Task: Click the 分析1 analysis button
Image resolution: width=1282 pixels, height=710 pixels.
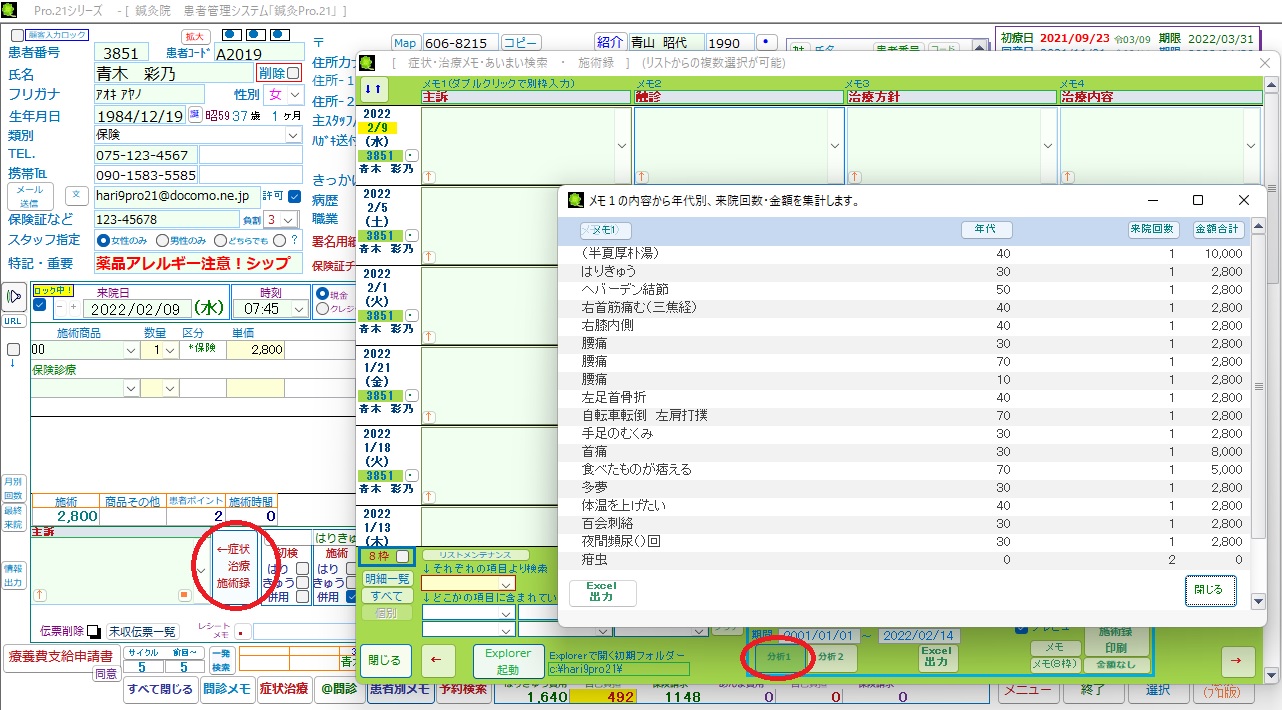Action: (779, 657)
